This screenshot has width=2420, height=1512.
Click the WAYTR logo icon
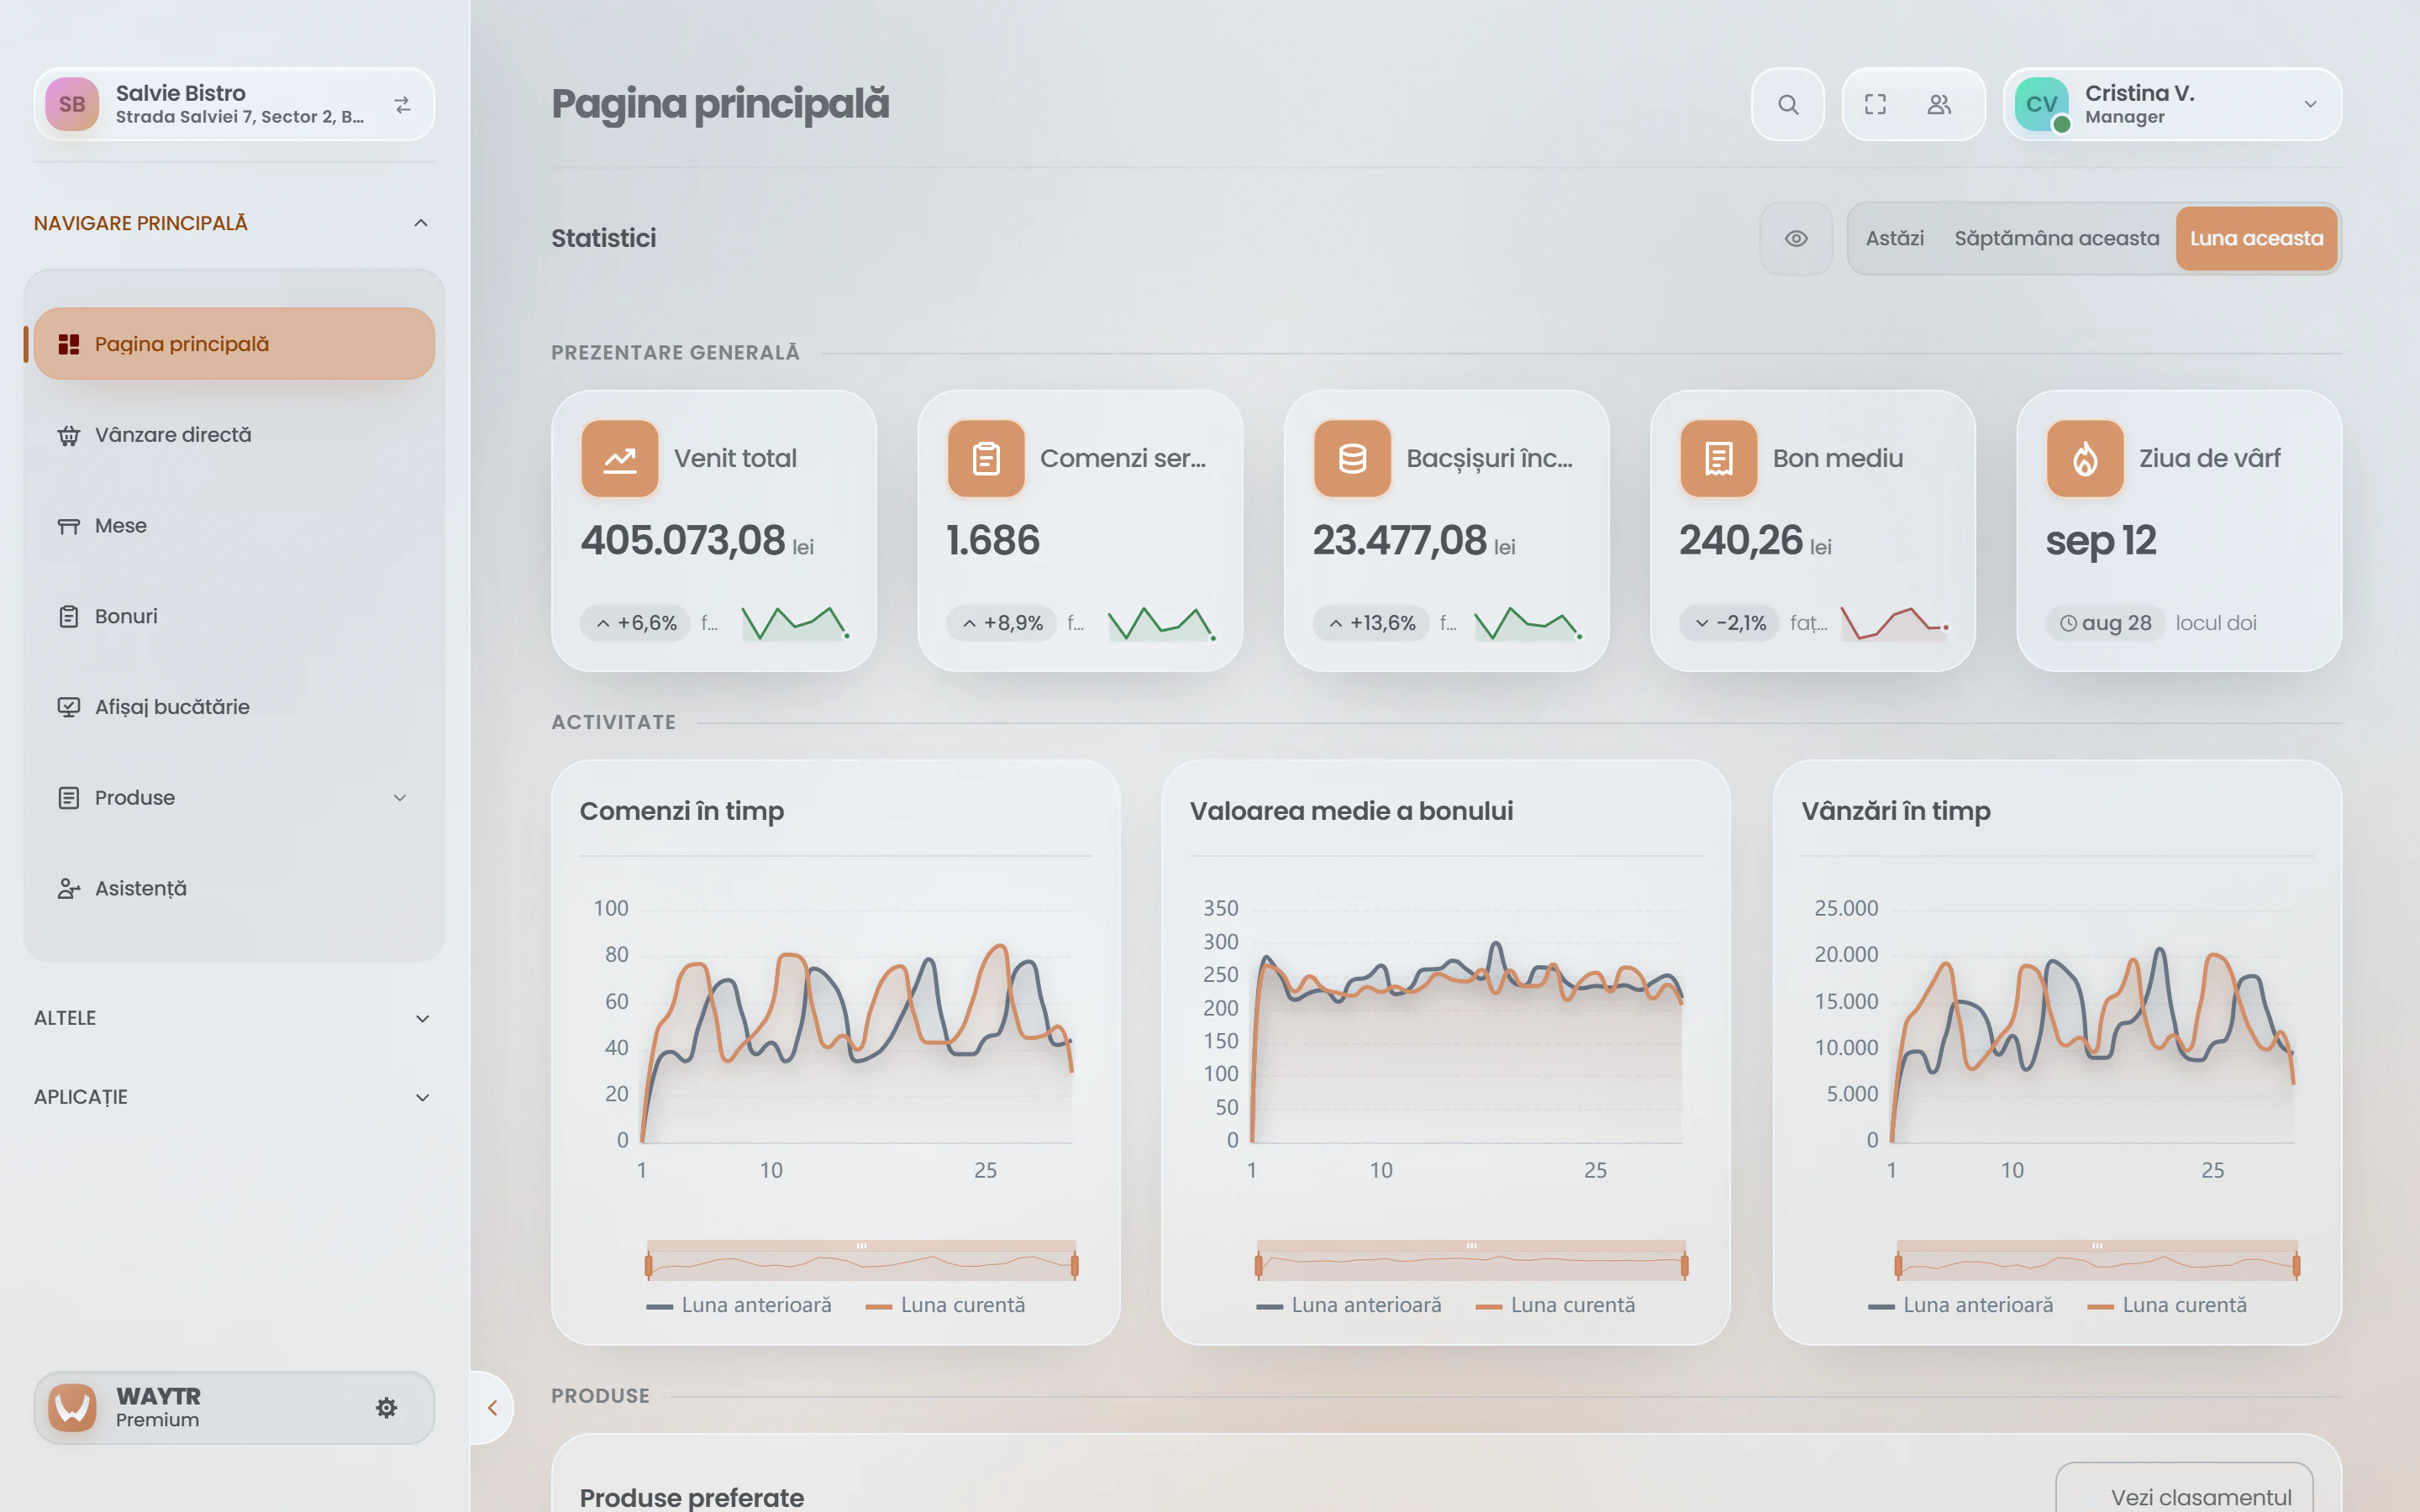[x=72, y=1408]
